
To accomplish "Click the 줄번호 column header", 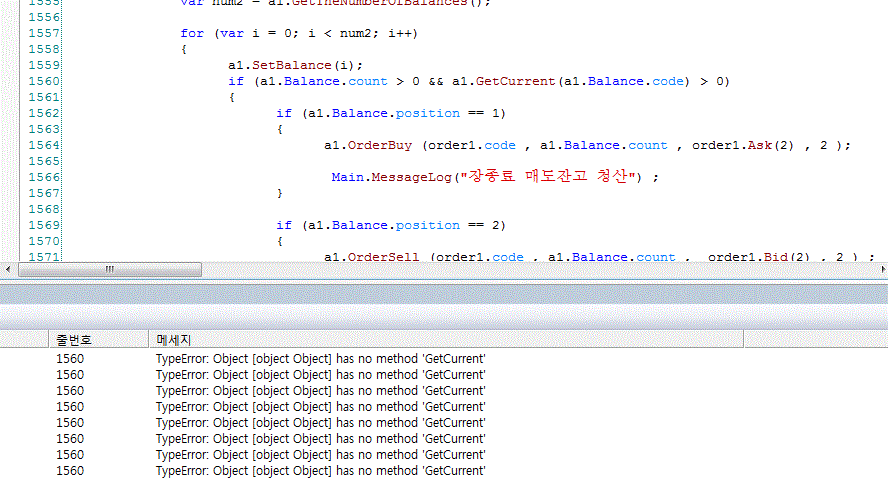I will coord(74,340).
